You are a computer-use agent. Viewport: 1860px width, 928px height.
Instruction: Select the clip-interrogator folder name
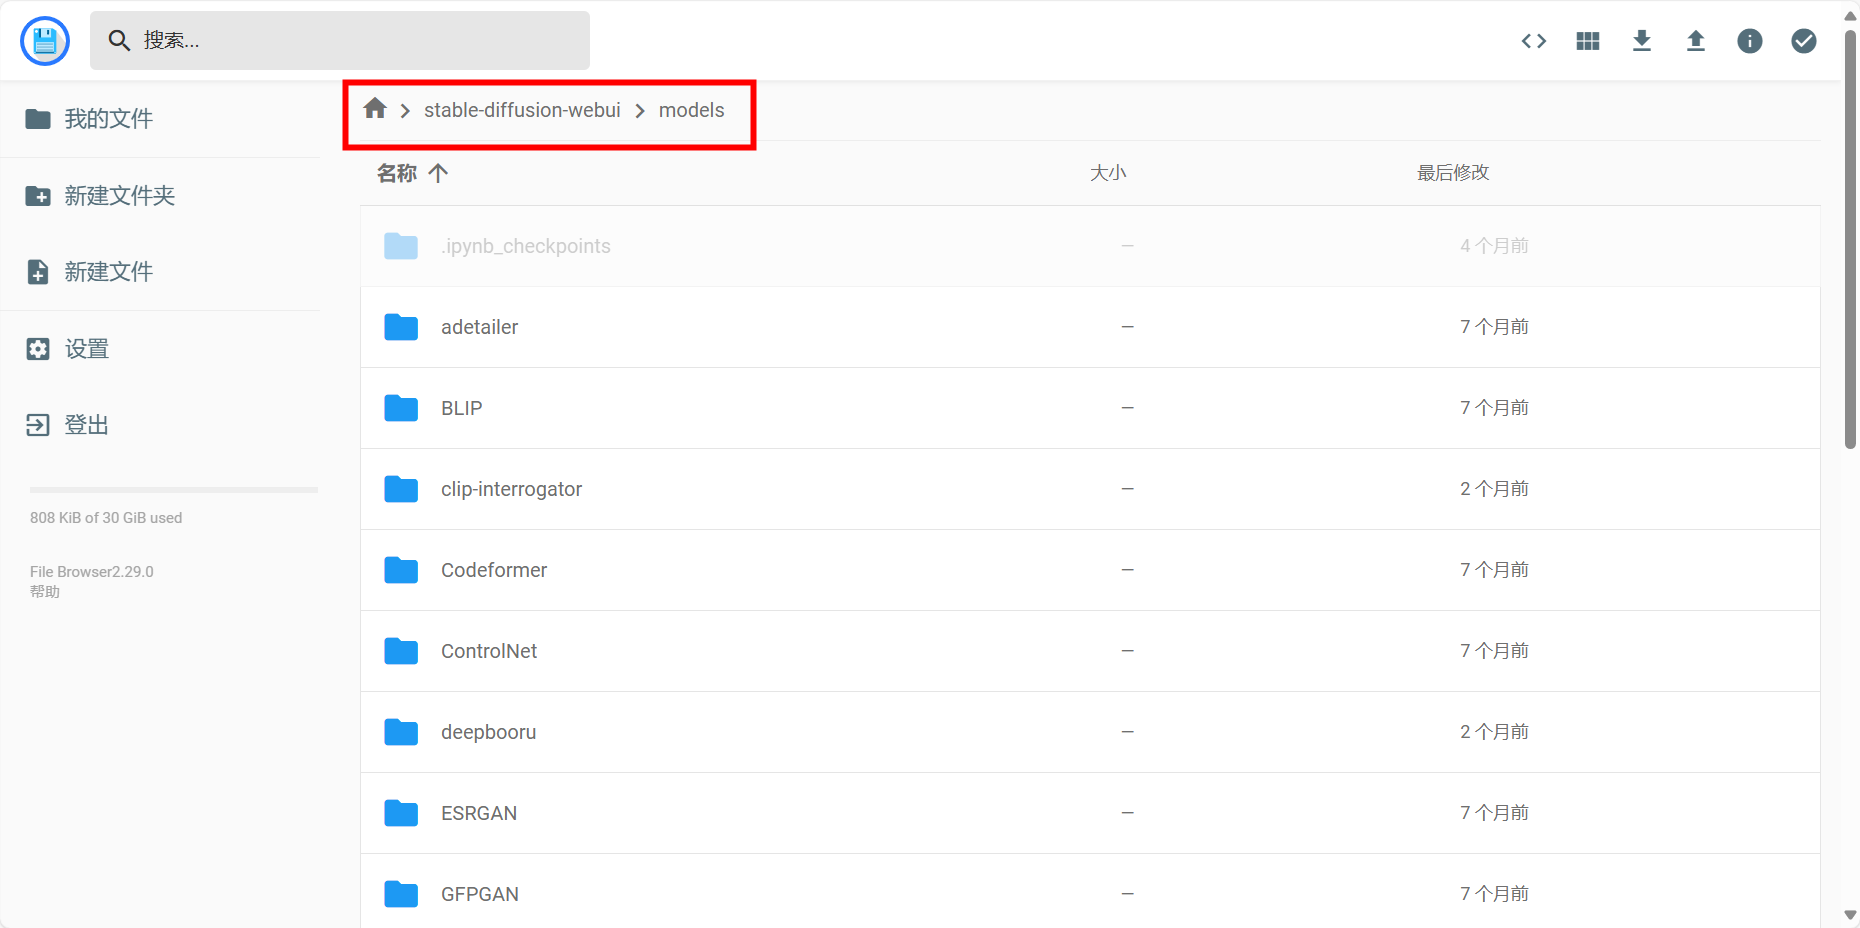pos(511,489)
